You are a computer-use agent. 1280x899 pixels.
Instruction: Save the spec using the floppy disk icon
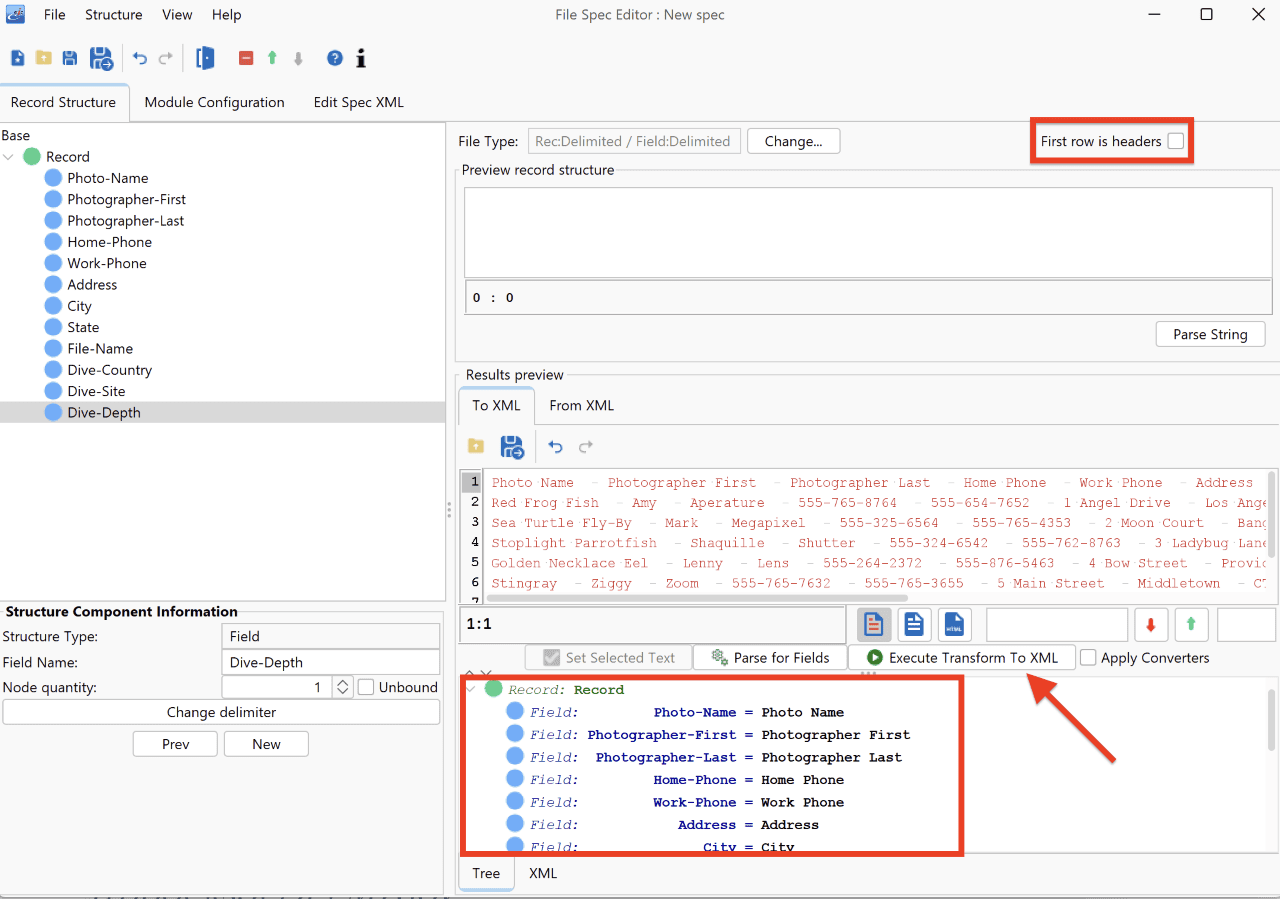[x=70, y=58]
